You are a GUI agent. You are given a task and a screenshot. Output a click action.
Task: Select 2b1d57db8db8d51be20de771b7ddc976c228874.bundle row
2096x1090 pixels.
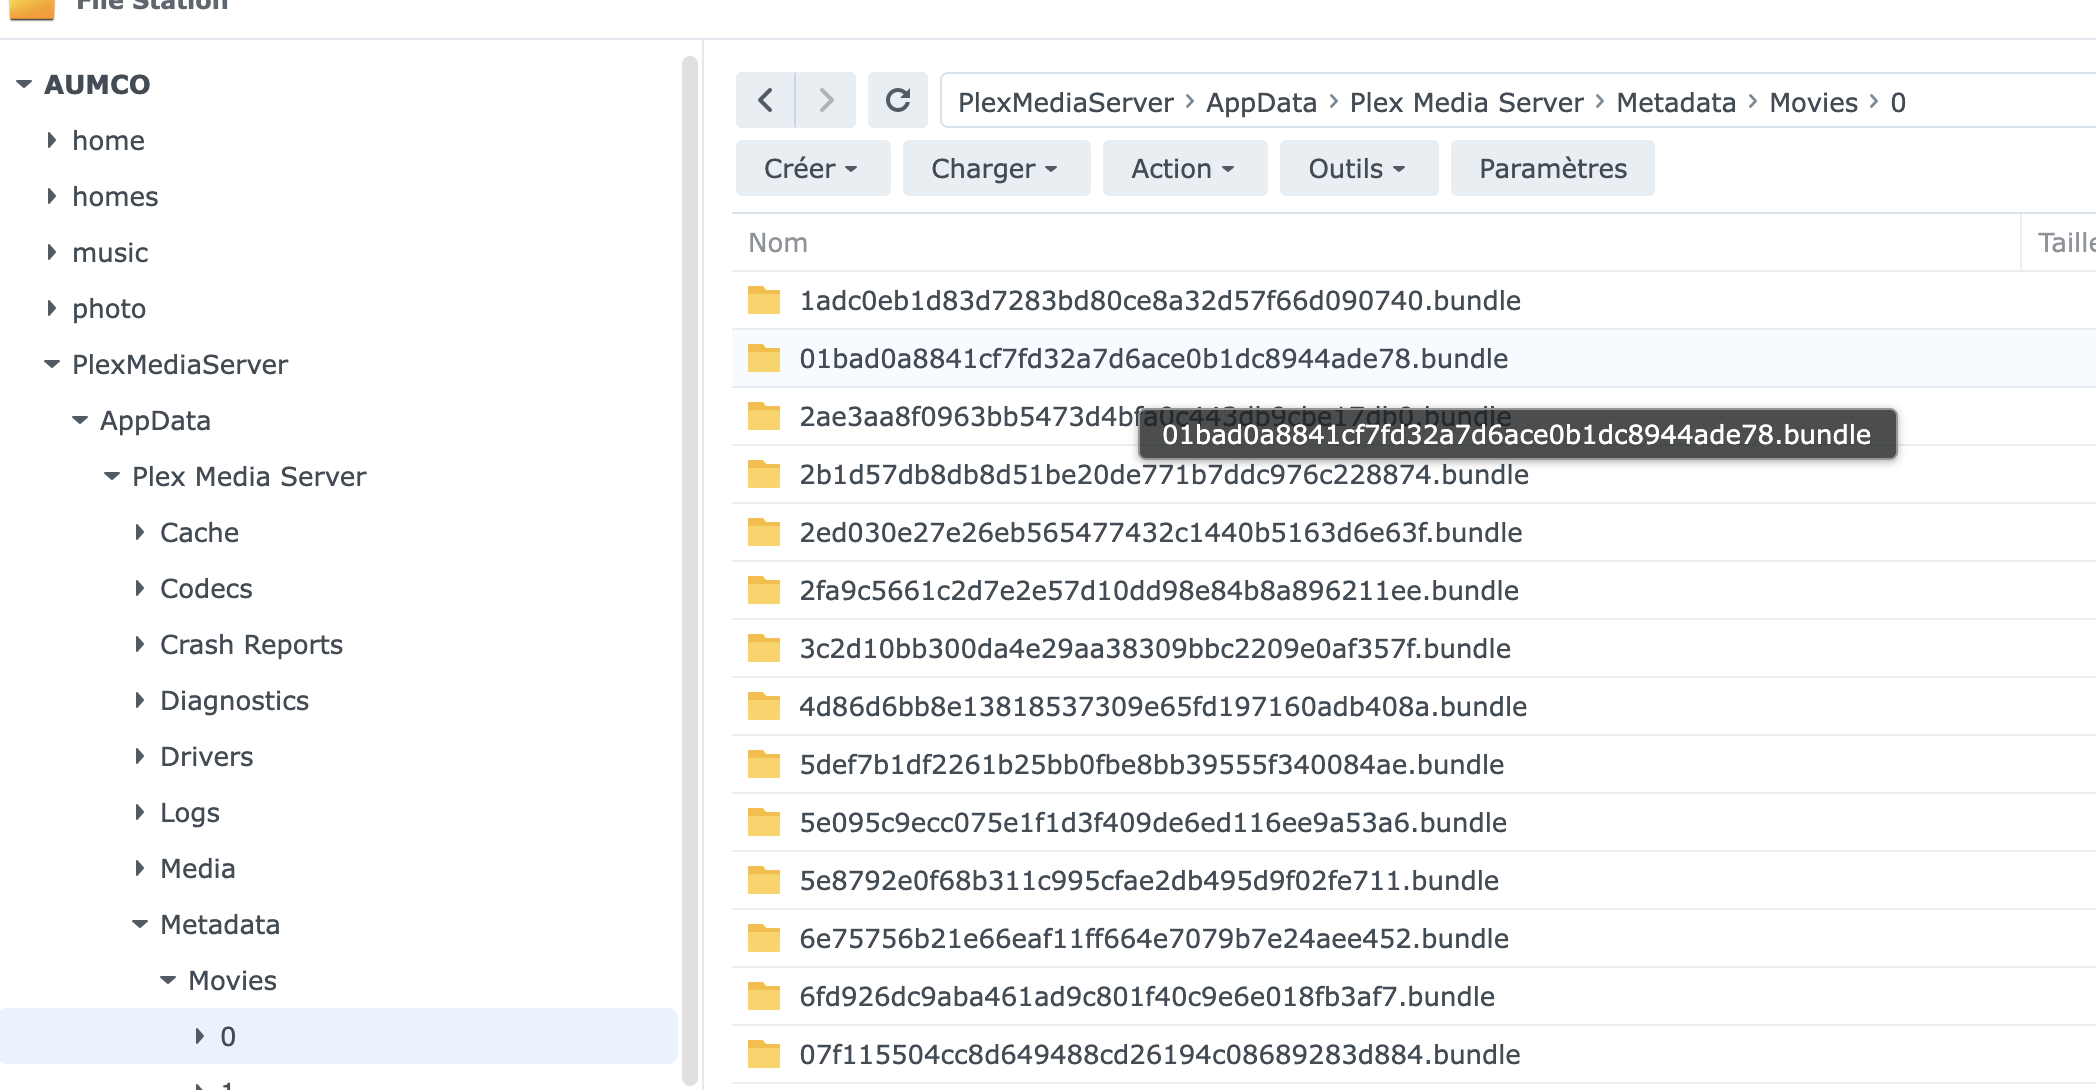(x=1414, y=474)
